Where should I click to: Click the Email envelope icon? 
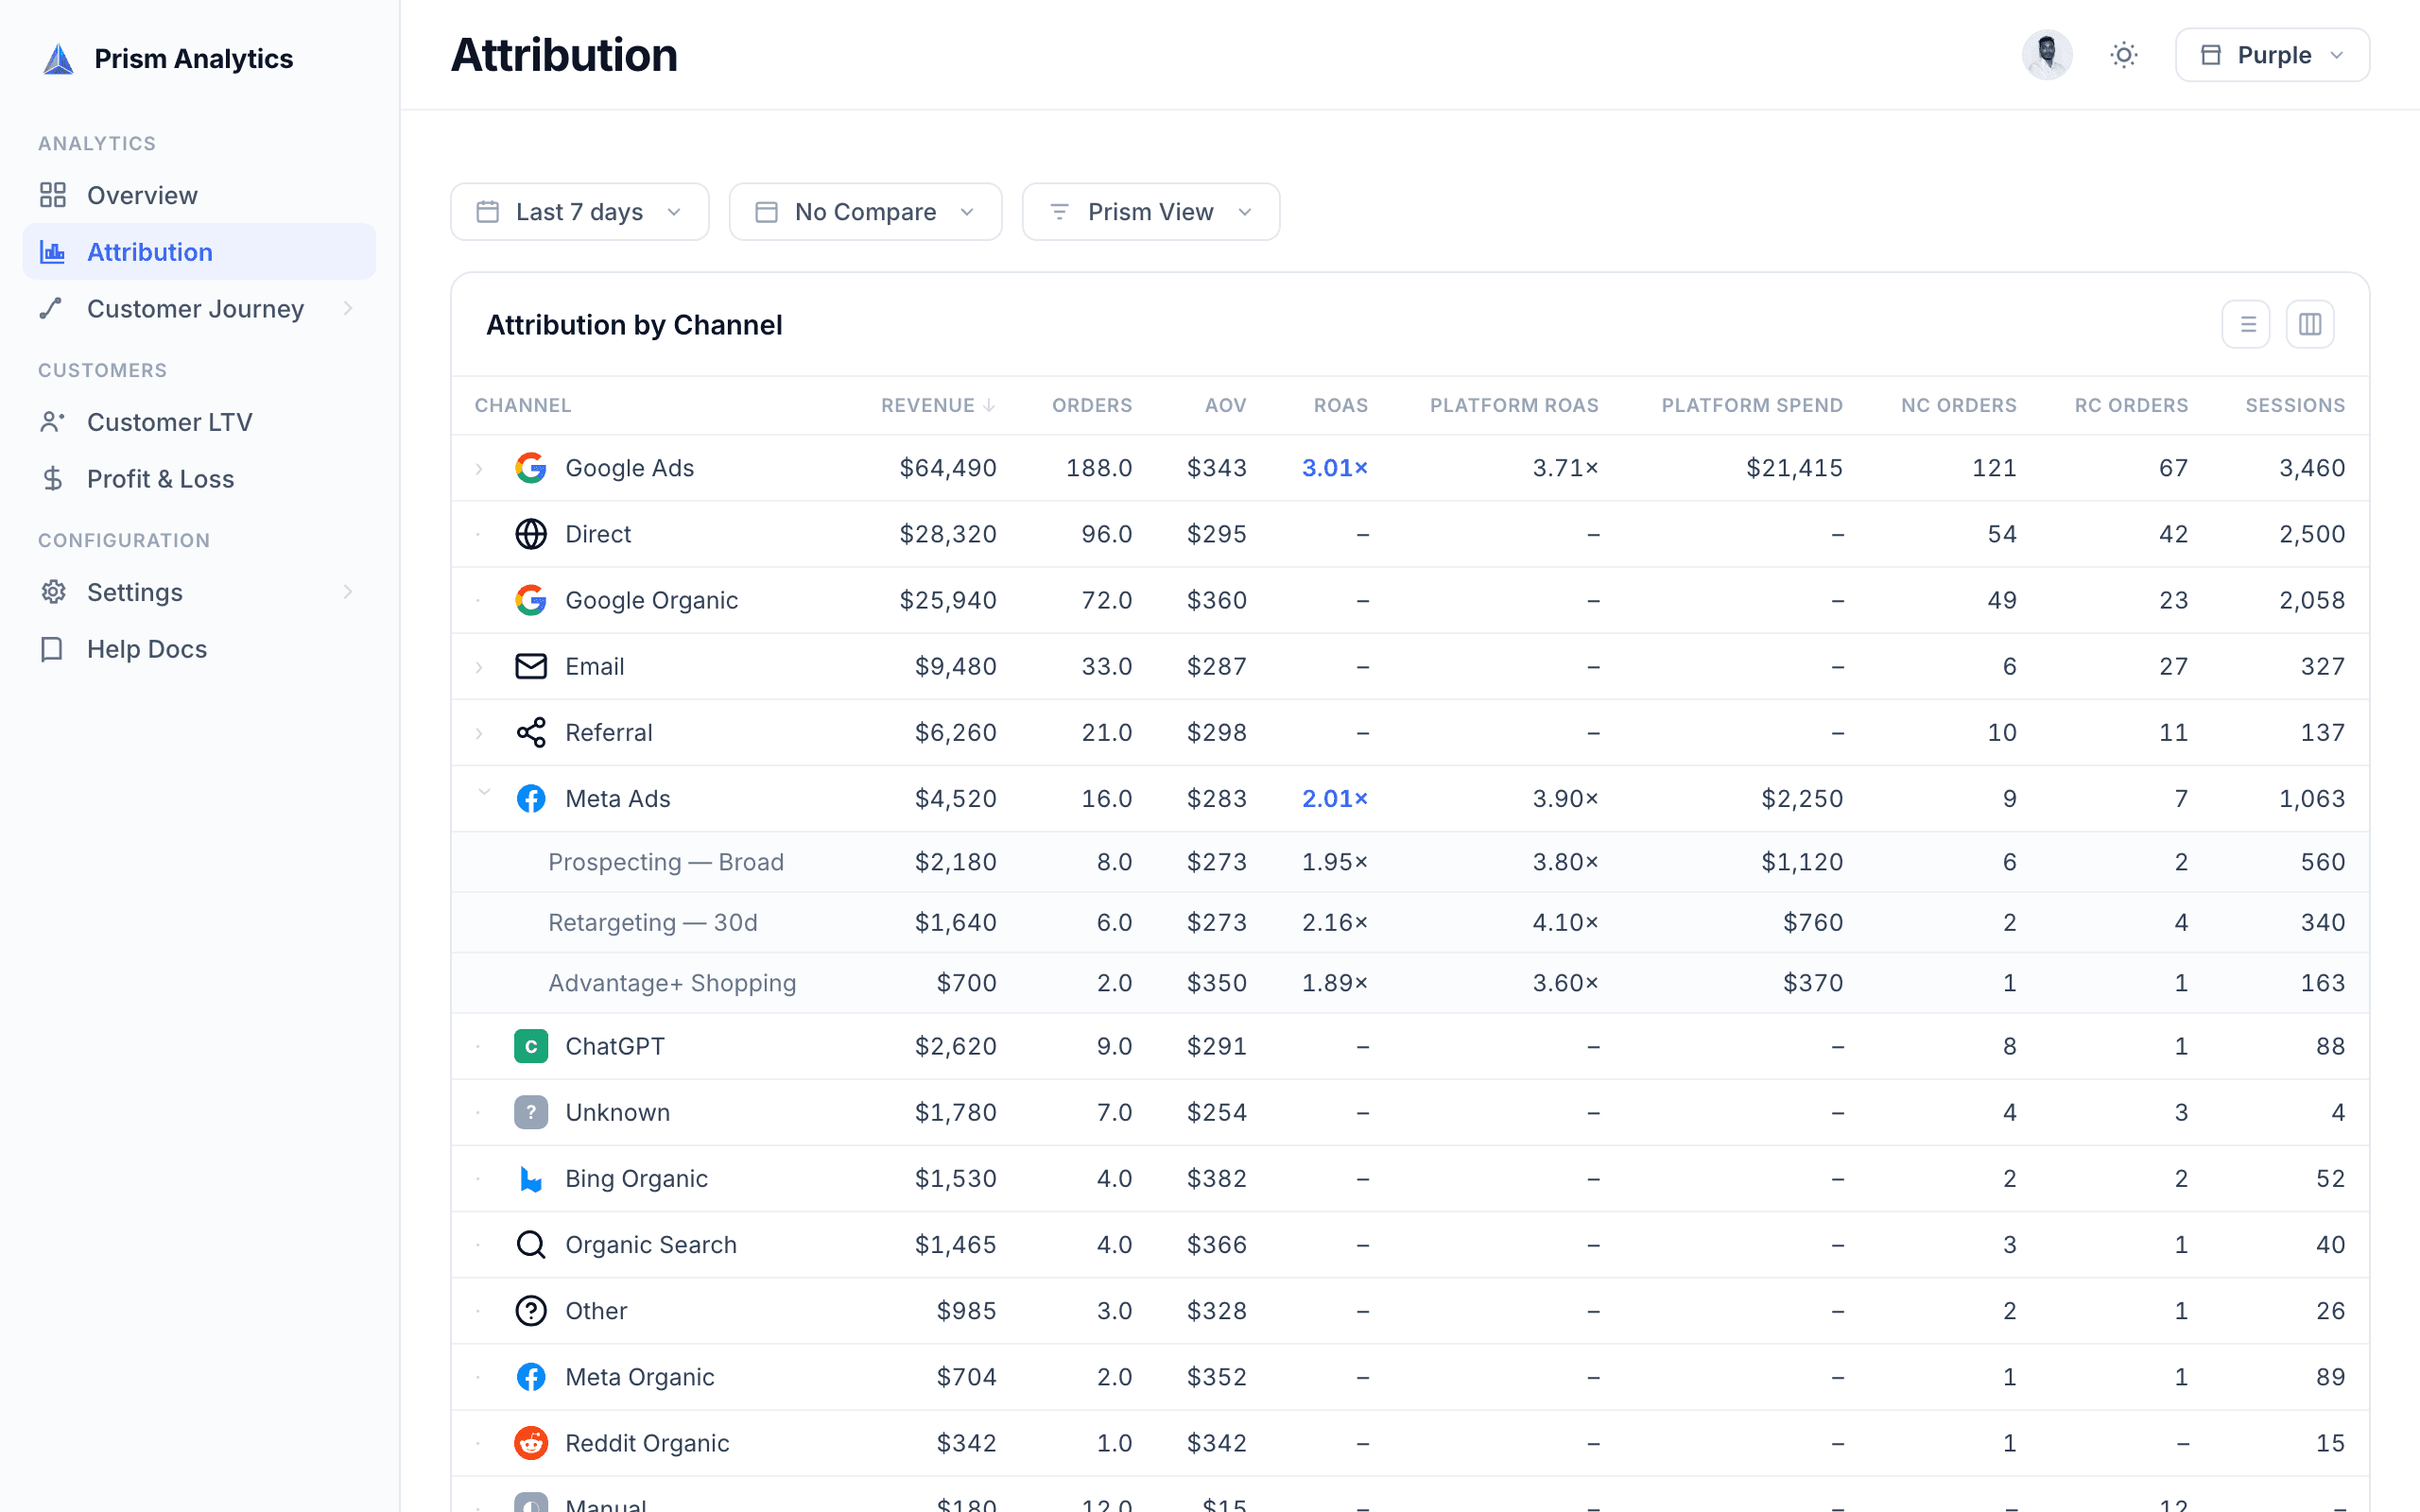click(531, 666)
